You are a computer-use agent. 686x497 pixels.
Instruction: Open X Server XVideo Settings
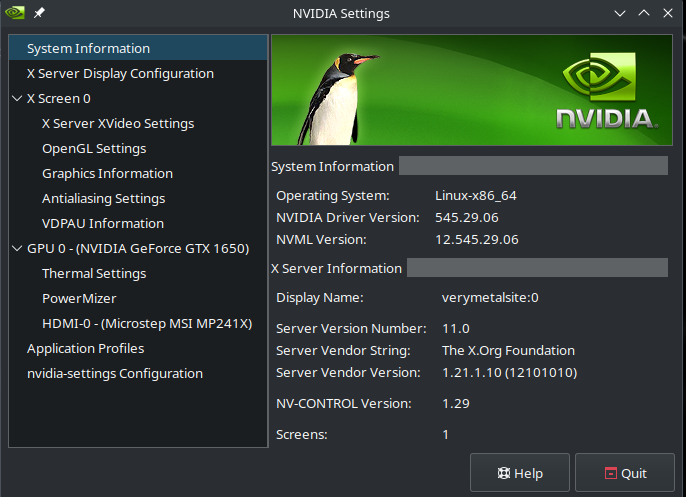pos(118,123)
